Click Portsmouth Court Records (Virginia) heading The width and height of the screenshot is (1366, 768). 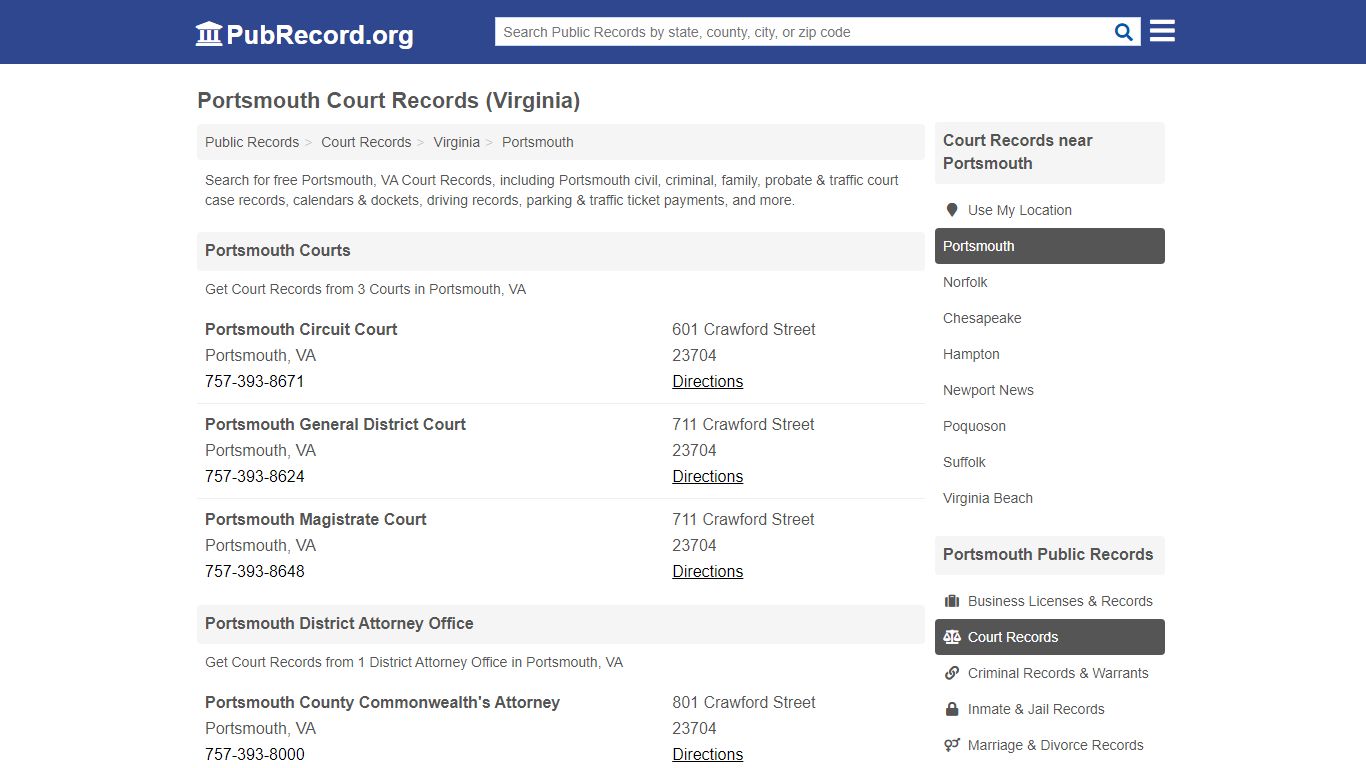(388, 101)
